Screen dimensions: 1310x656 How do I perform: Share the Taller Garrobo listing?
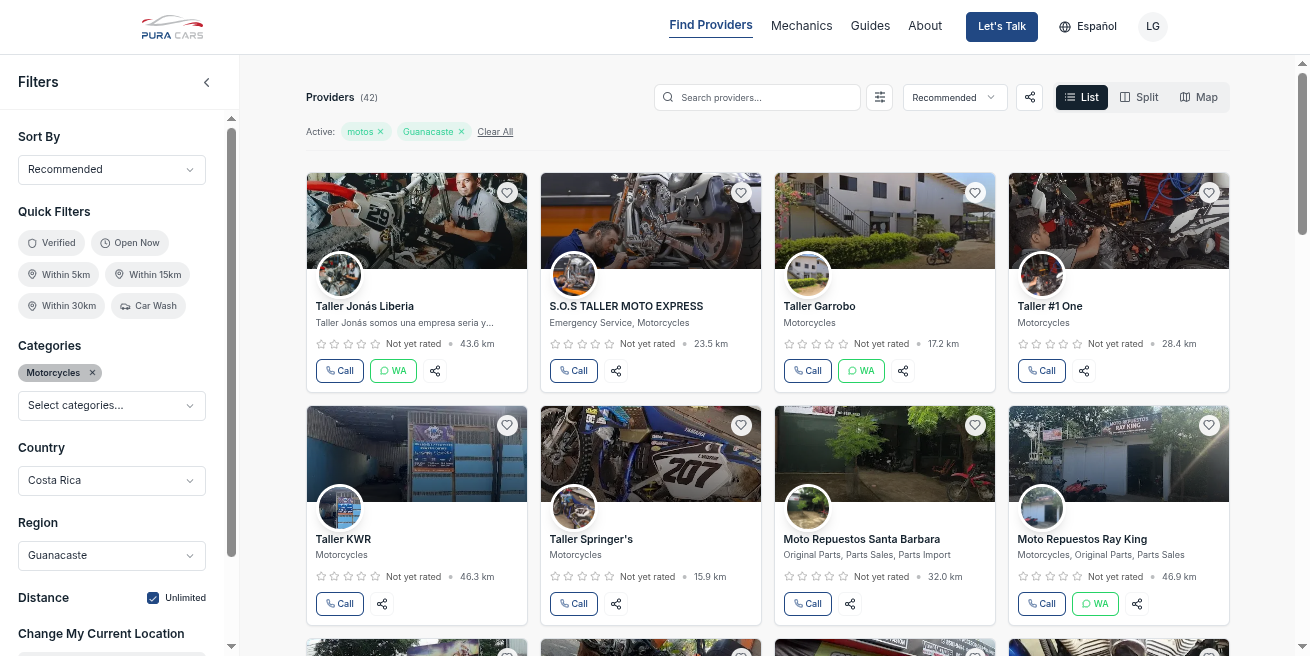(x=903, y=371)
